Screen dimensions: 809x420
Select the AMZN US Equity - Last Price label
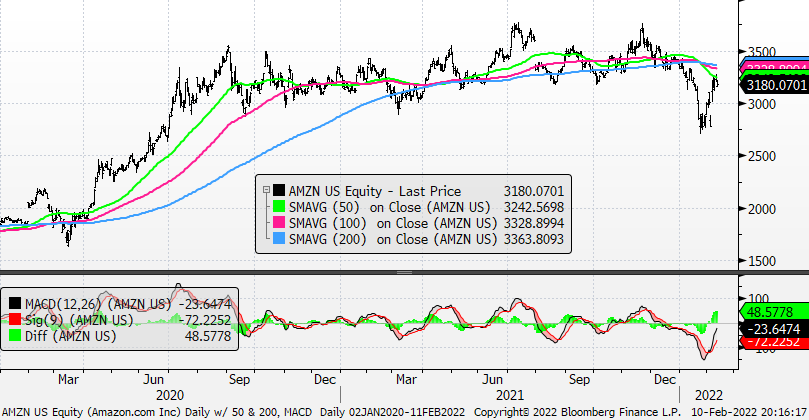tap(375, 191)
